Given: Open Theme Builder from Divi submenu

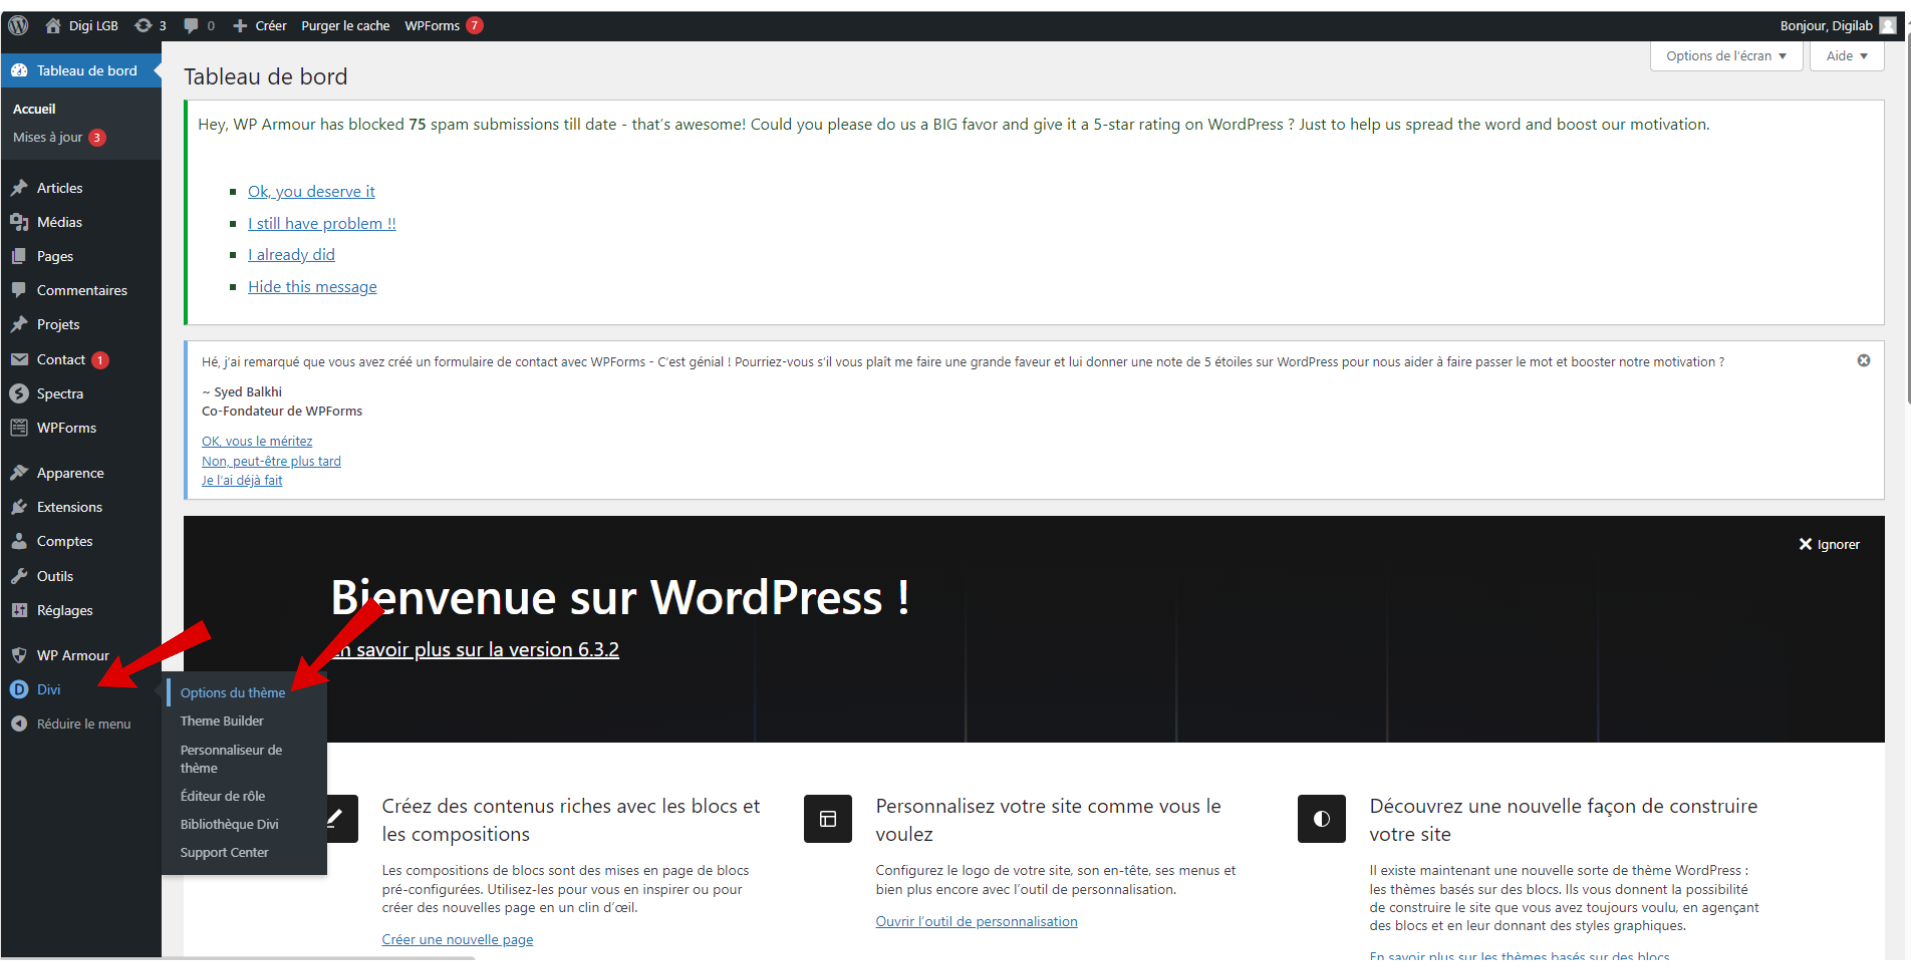Looking at the screenshot, I should click(x=222, y=721).
